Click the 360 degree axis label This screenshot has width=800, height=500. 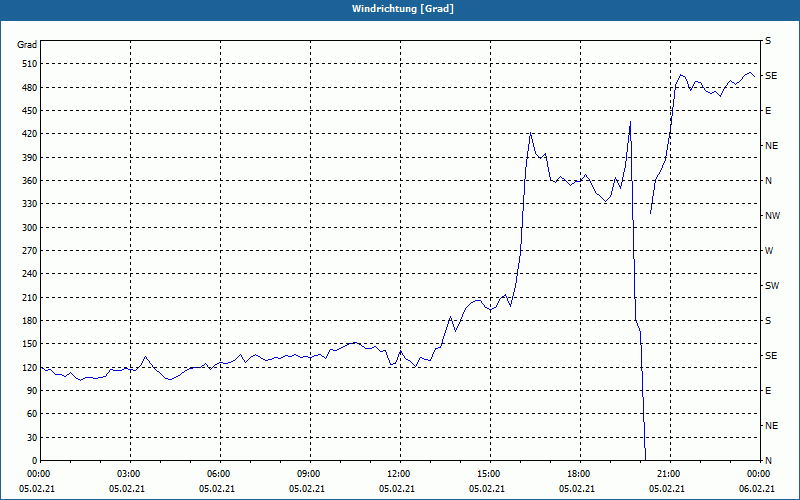pyautogui.click(x=30, y=181)
